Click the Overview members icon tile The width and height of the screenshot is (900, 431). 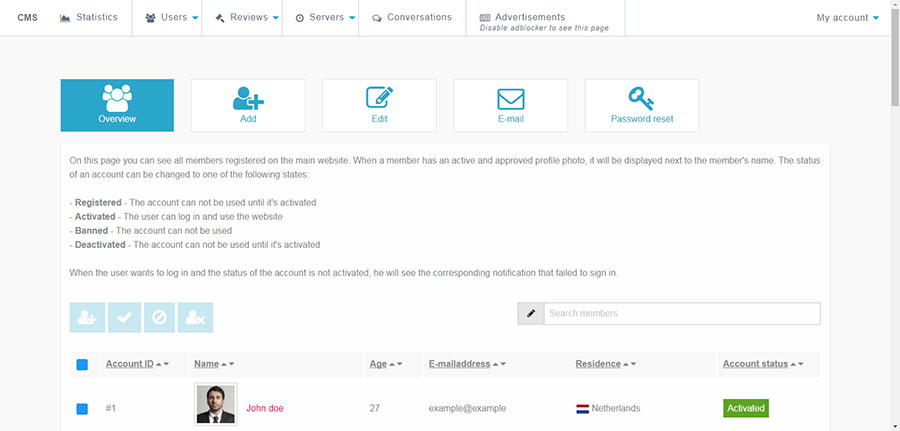(117, 105)
